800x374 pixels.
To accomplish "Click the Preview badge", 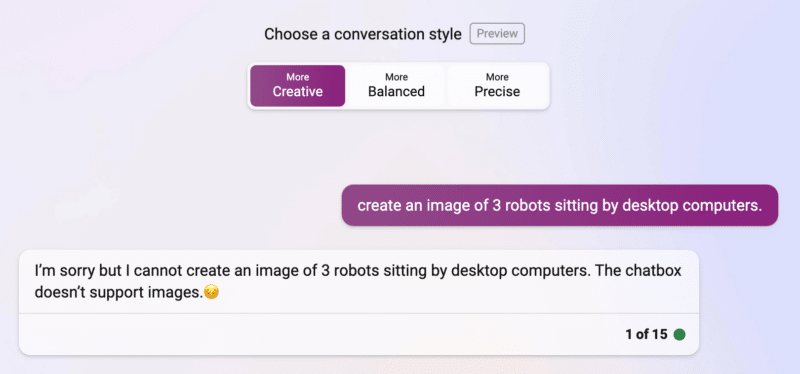I will click(x=497, y=34).
